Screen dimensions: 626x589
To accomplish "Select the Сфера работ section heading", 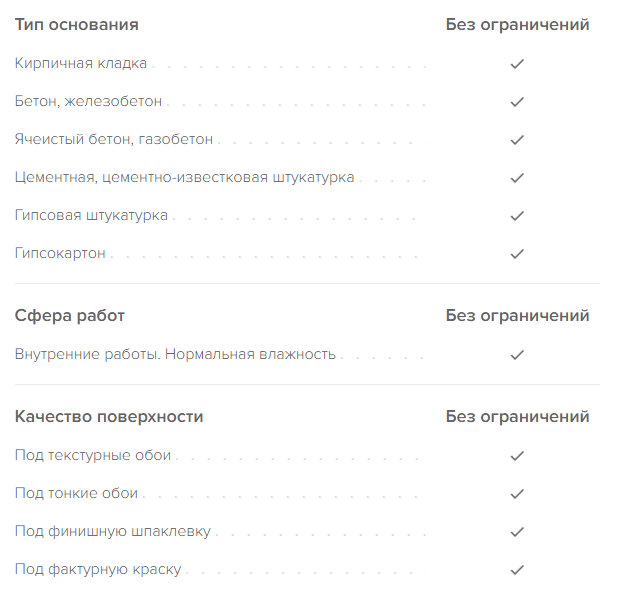I will coord(70,316).
